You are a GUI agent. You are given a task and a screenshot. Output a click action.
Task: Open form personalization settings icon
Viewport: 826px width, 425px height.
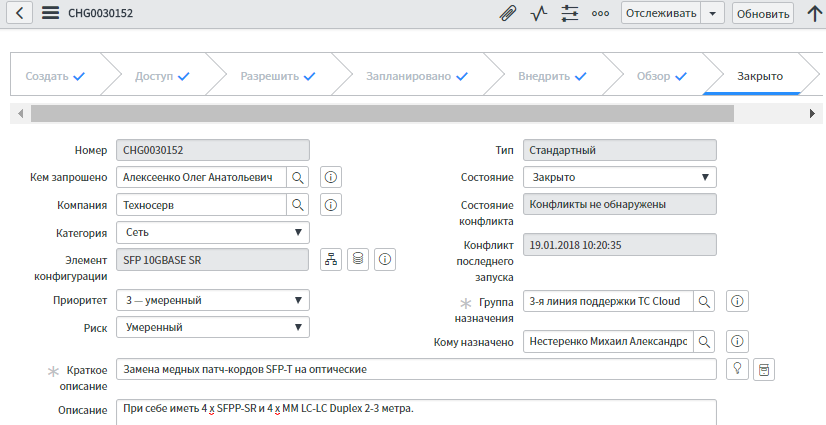pyautogui.click(x=570, y=13)
